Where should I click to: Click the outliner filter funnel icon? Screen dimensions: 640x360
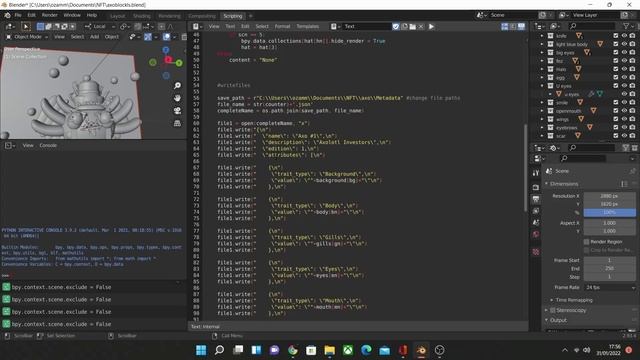[626, 26]
